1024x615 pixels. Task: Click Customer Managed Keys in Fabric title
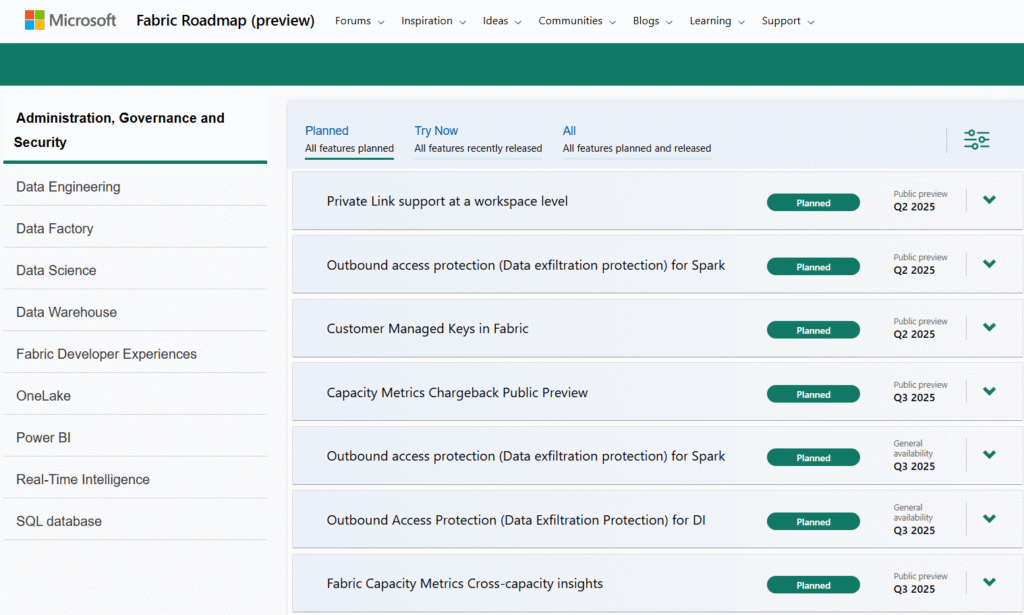point(428,328)
